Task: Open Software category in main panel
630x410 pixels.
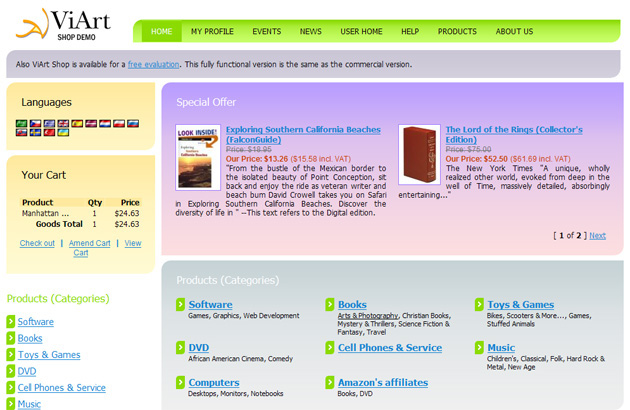Action: pyautogui.click(x=211, y=304)
